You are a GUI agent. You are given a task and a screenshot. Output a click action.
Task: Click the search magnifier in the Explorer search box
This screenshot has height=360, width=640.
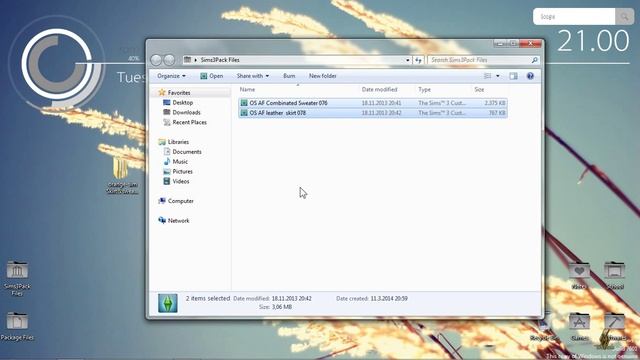pos(534,60)
